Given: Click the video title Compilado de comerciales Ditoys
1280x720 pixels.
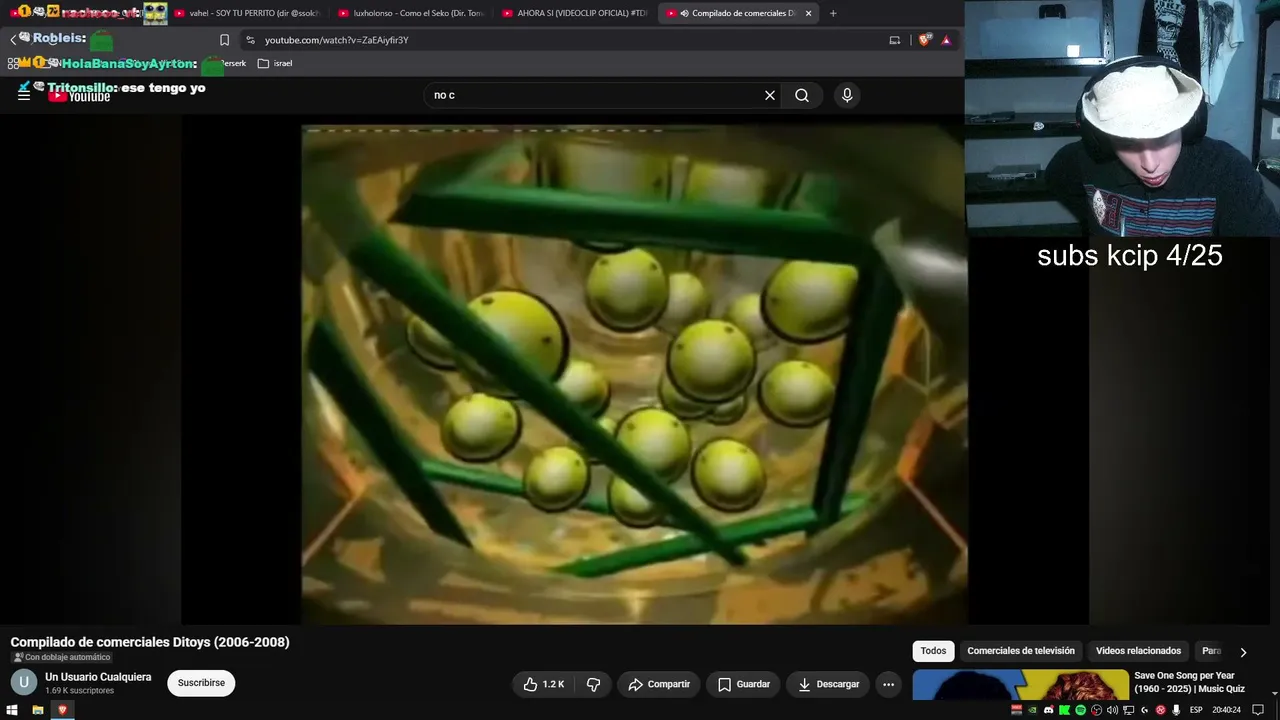Looking at the screenshot, I should point(150,642).
